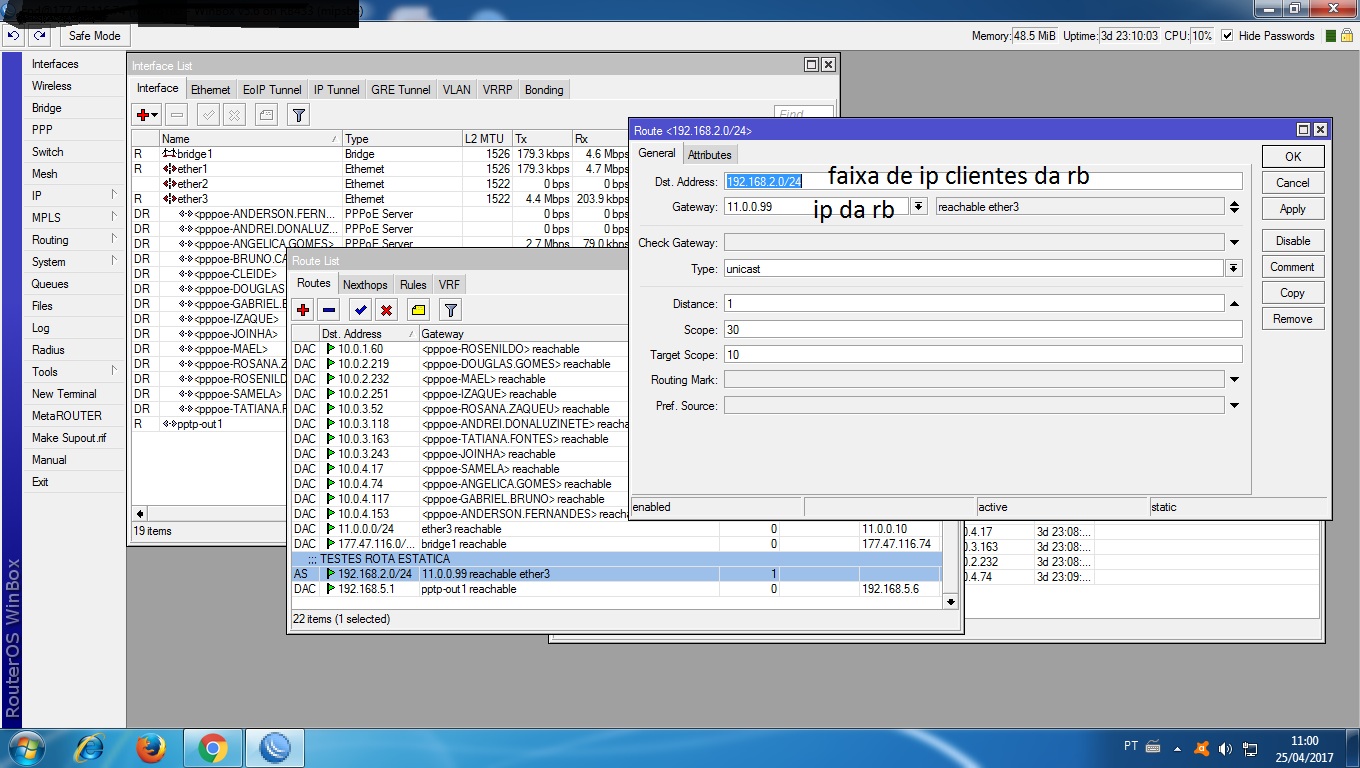Click the filter funnel icon in Route List
Screen dimensions: 1360x768
click(451, 310)
